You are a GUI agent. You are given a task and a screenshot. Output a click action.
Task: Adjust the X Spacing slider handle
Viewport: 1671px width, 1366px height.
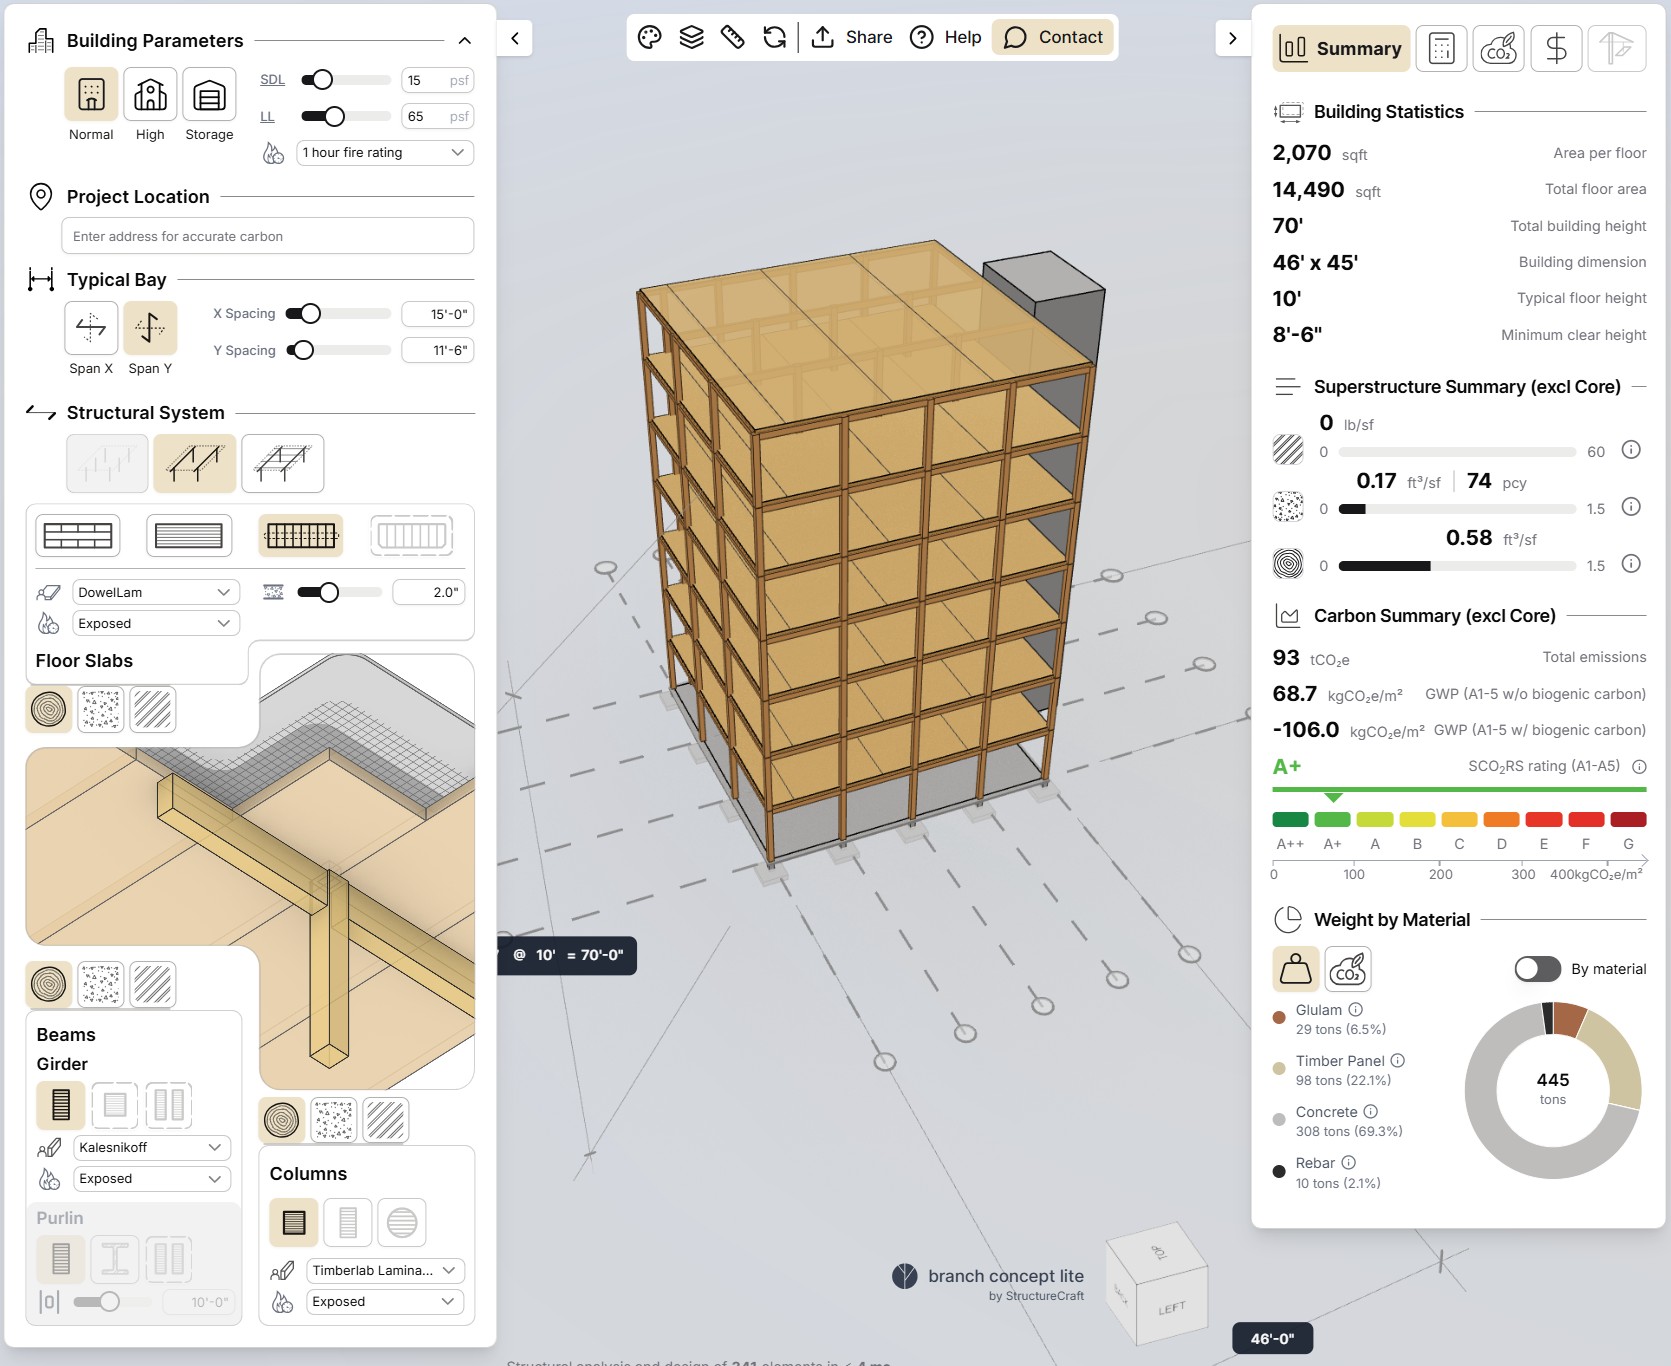311,314
